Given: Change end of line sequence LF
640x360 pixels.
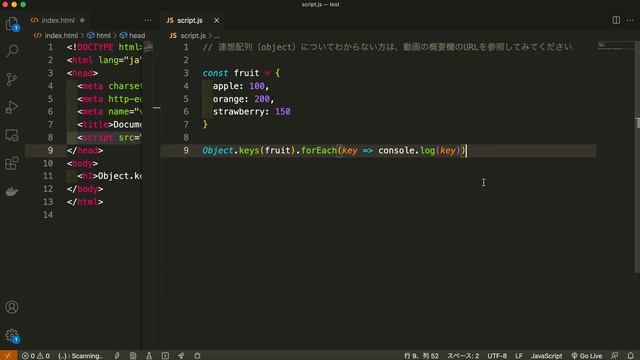Looking at the screenshot, I should tap(518, 356).
